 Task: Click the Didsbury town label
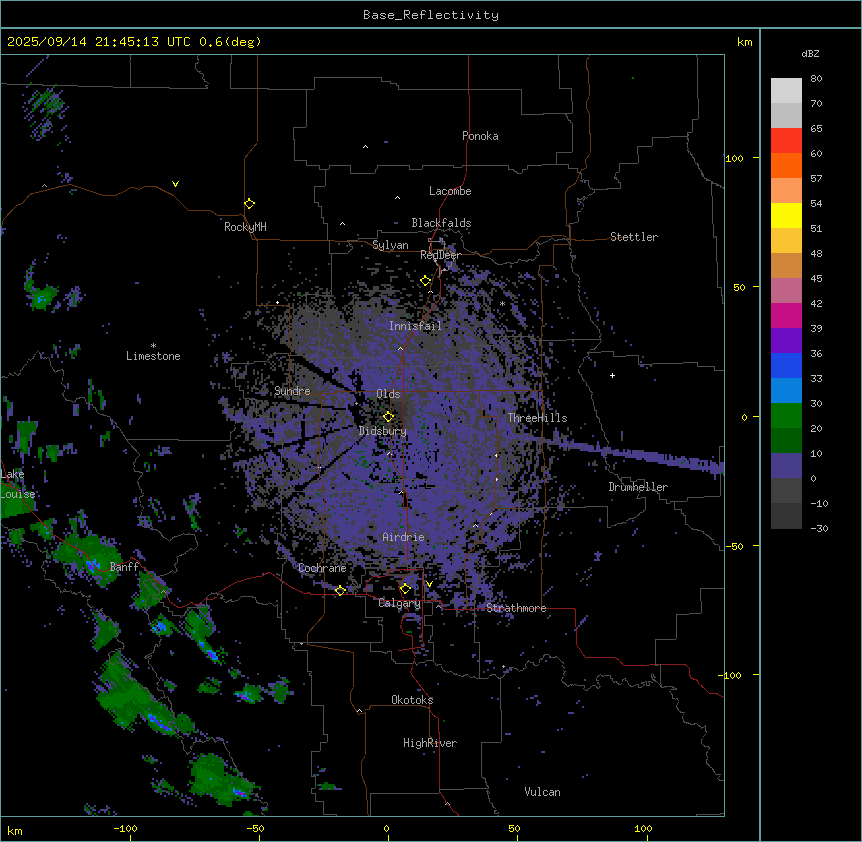(383, 431)
